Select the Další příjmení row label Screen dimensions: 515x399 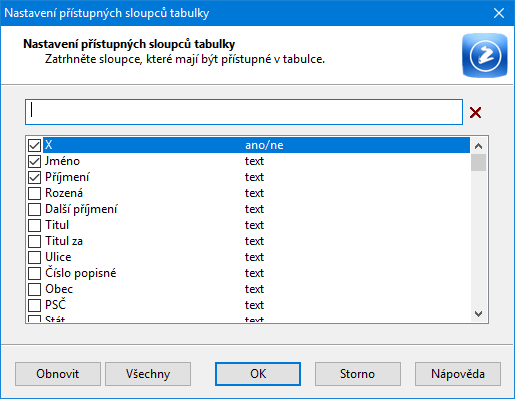[x=81, y=209]
